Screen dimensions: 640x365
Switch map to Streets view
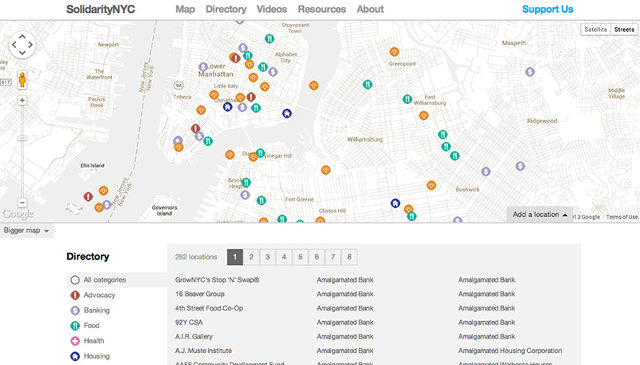624,29
